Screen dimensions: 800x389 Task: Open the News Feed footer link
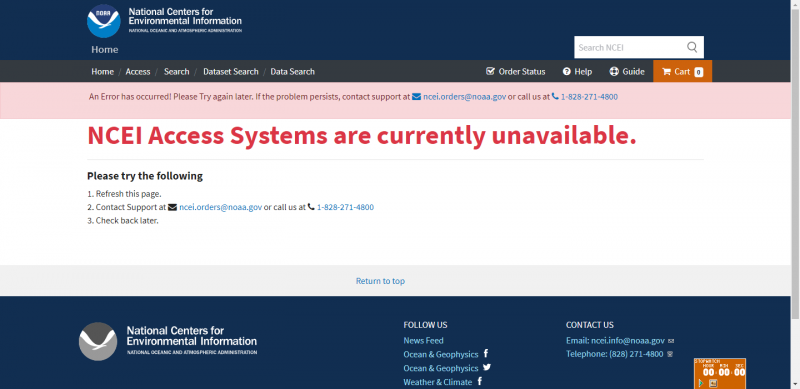423,341
